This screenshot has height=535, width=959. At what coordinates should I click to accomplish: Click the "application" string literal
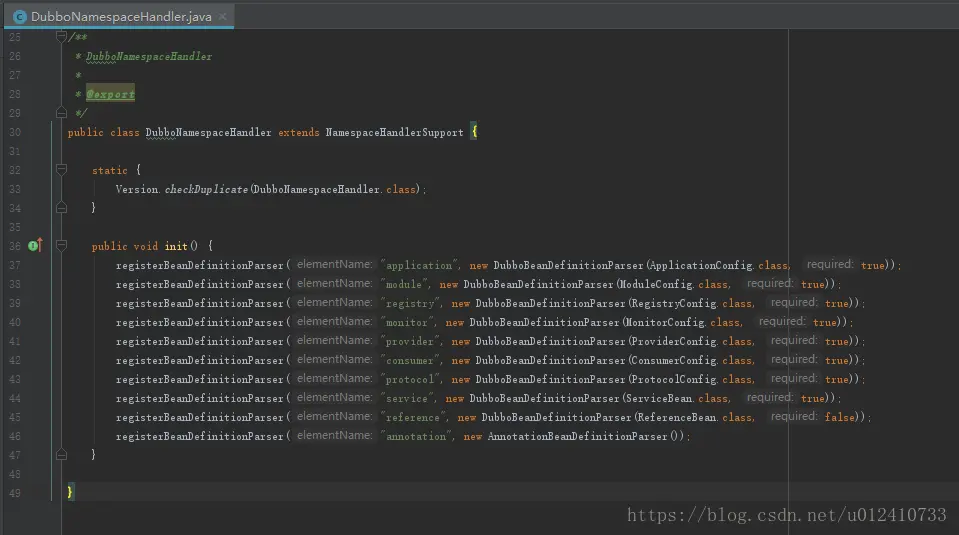pos(419,265)
